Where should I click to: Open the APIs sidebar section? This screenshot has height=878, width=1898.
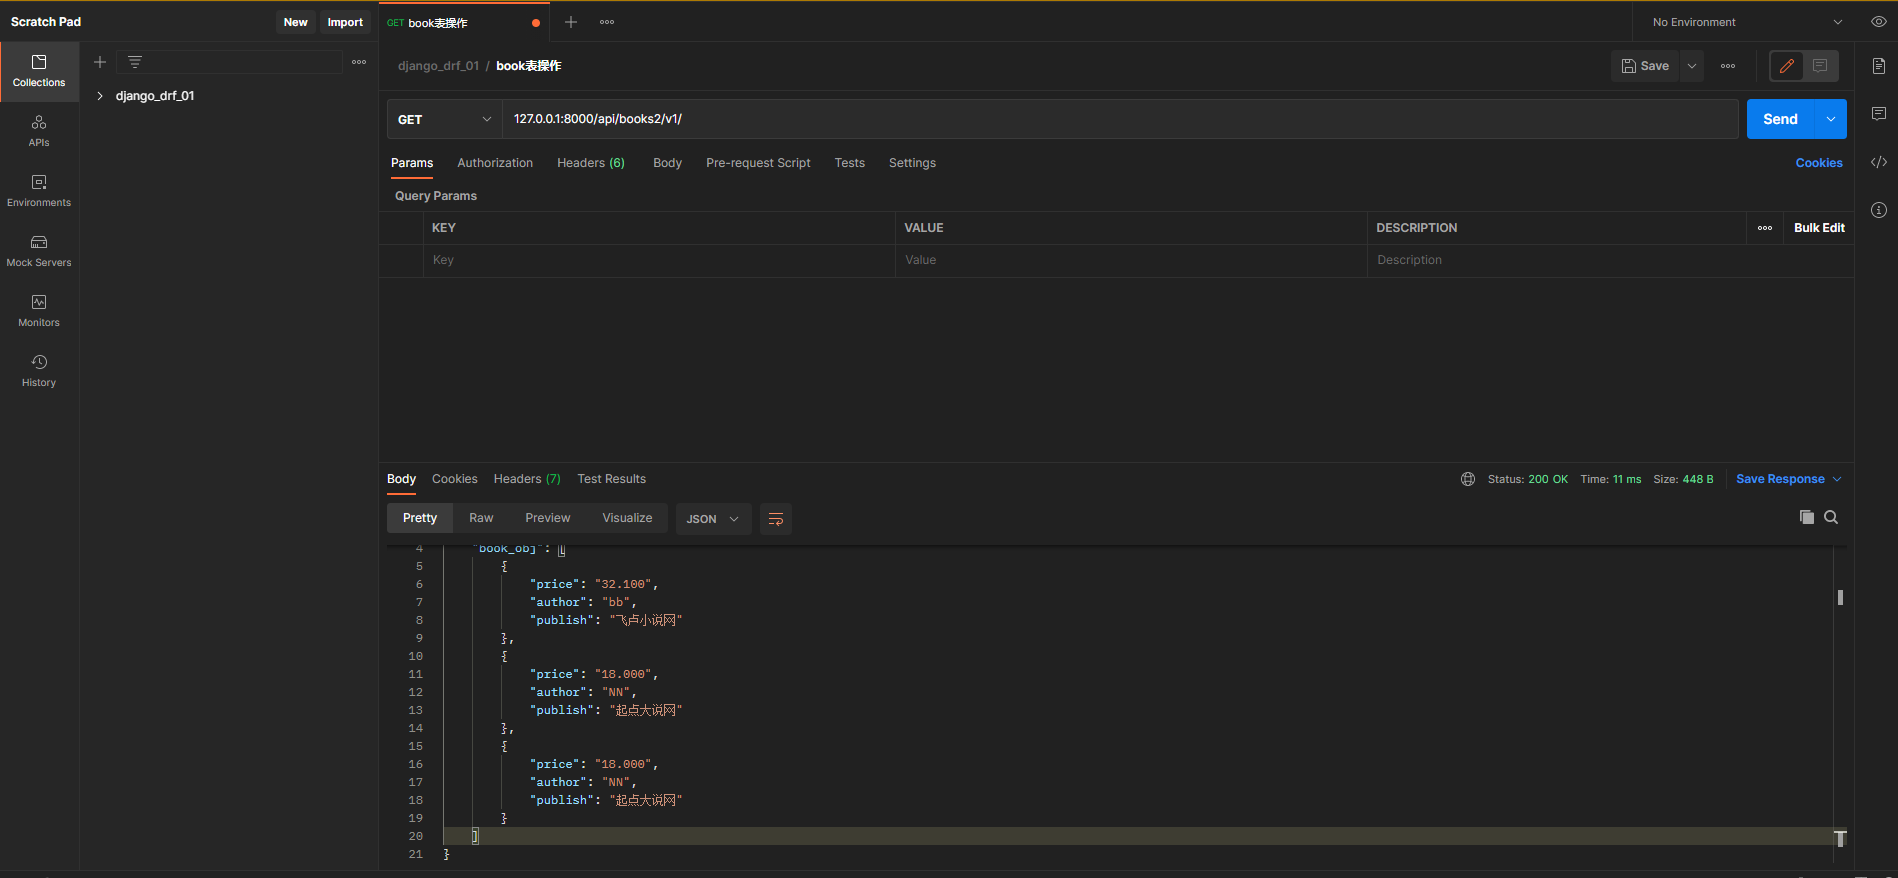coord(39,131)
